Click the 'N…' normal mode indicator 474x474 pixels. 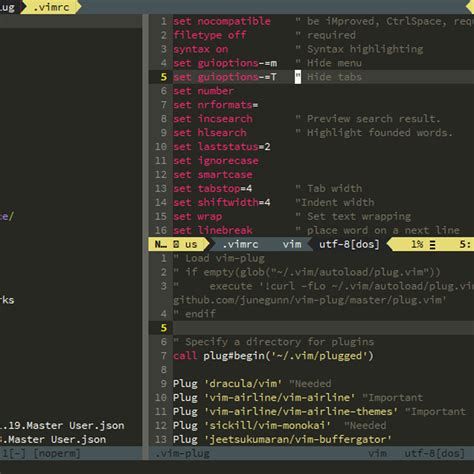pos(161,244)
